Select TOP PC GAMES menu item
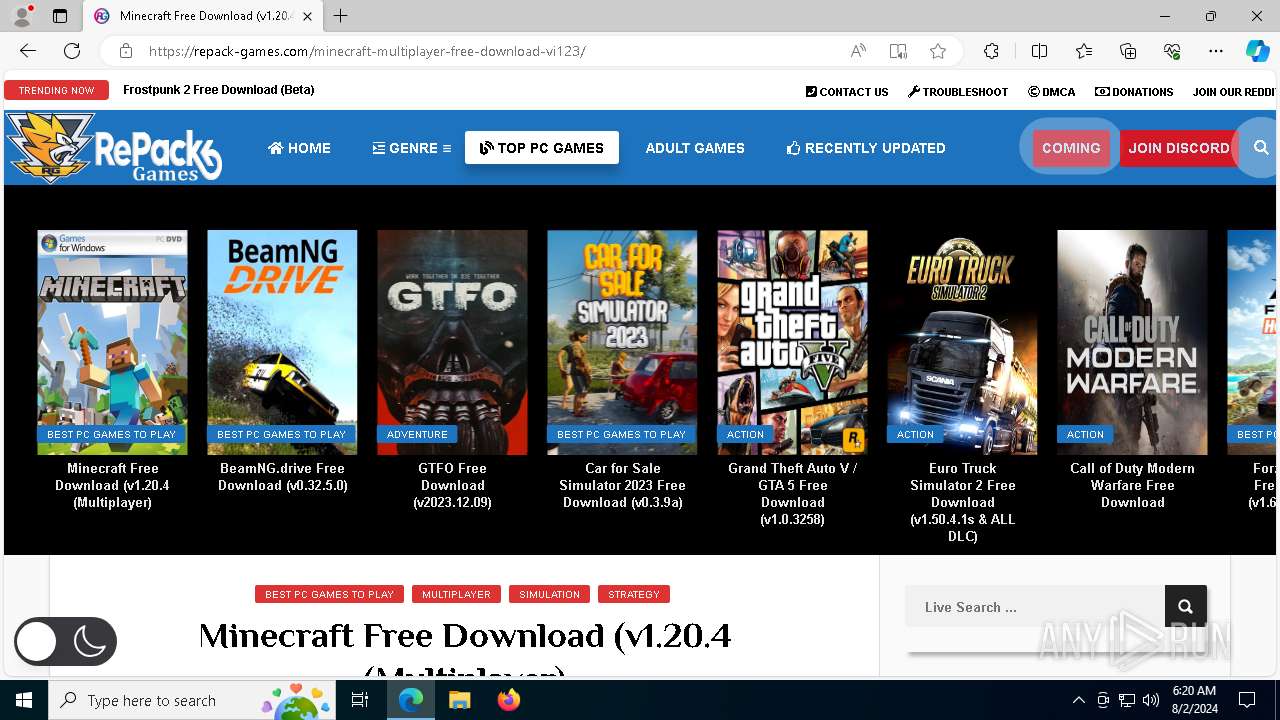 coord(541,148)
